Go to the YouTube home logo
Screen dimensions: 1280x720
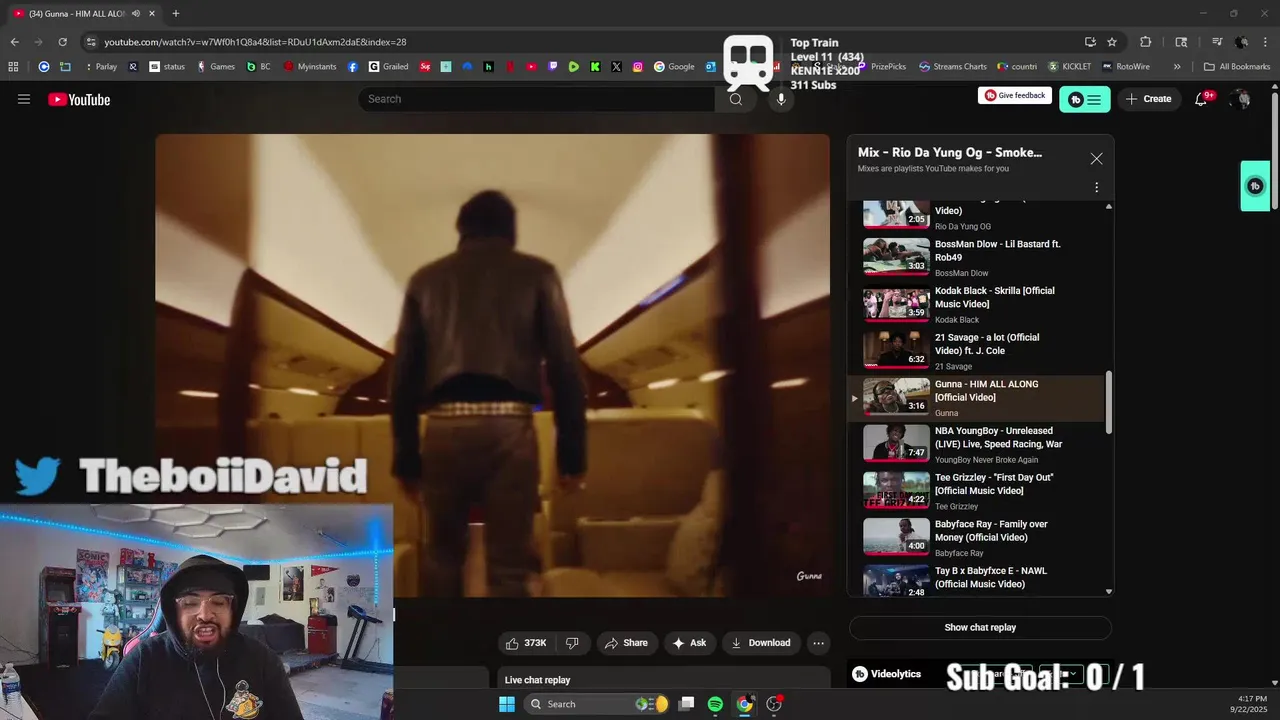coord(79,99)
